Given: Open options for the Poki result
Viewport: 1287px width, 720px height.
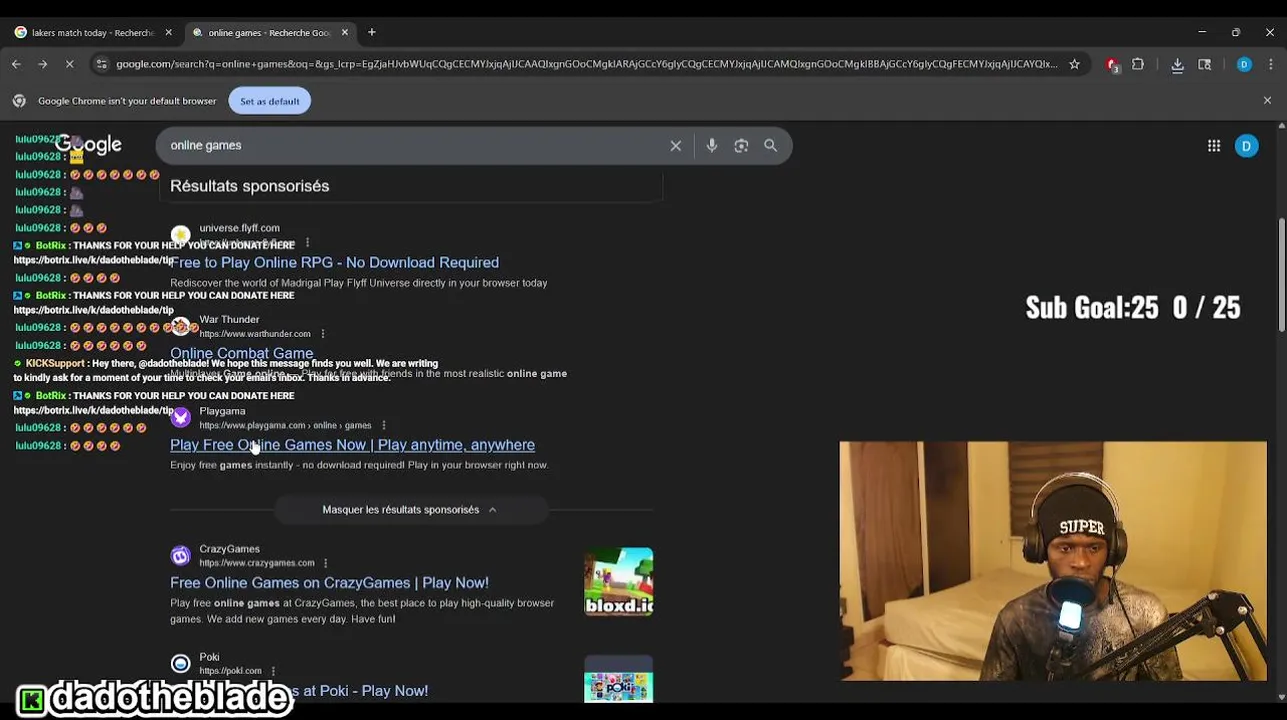Looking at the screenshot, I should click(272, 671).
